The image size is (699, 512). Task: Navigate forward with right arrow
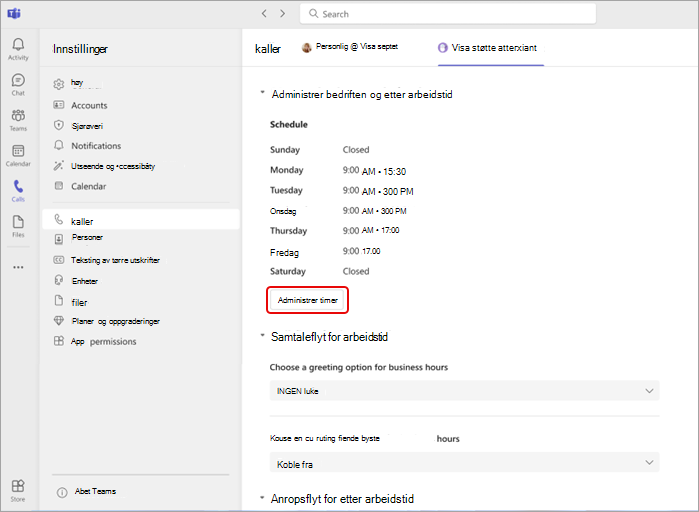click(x=282, y=13)
